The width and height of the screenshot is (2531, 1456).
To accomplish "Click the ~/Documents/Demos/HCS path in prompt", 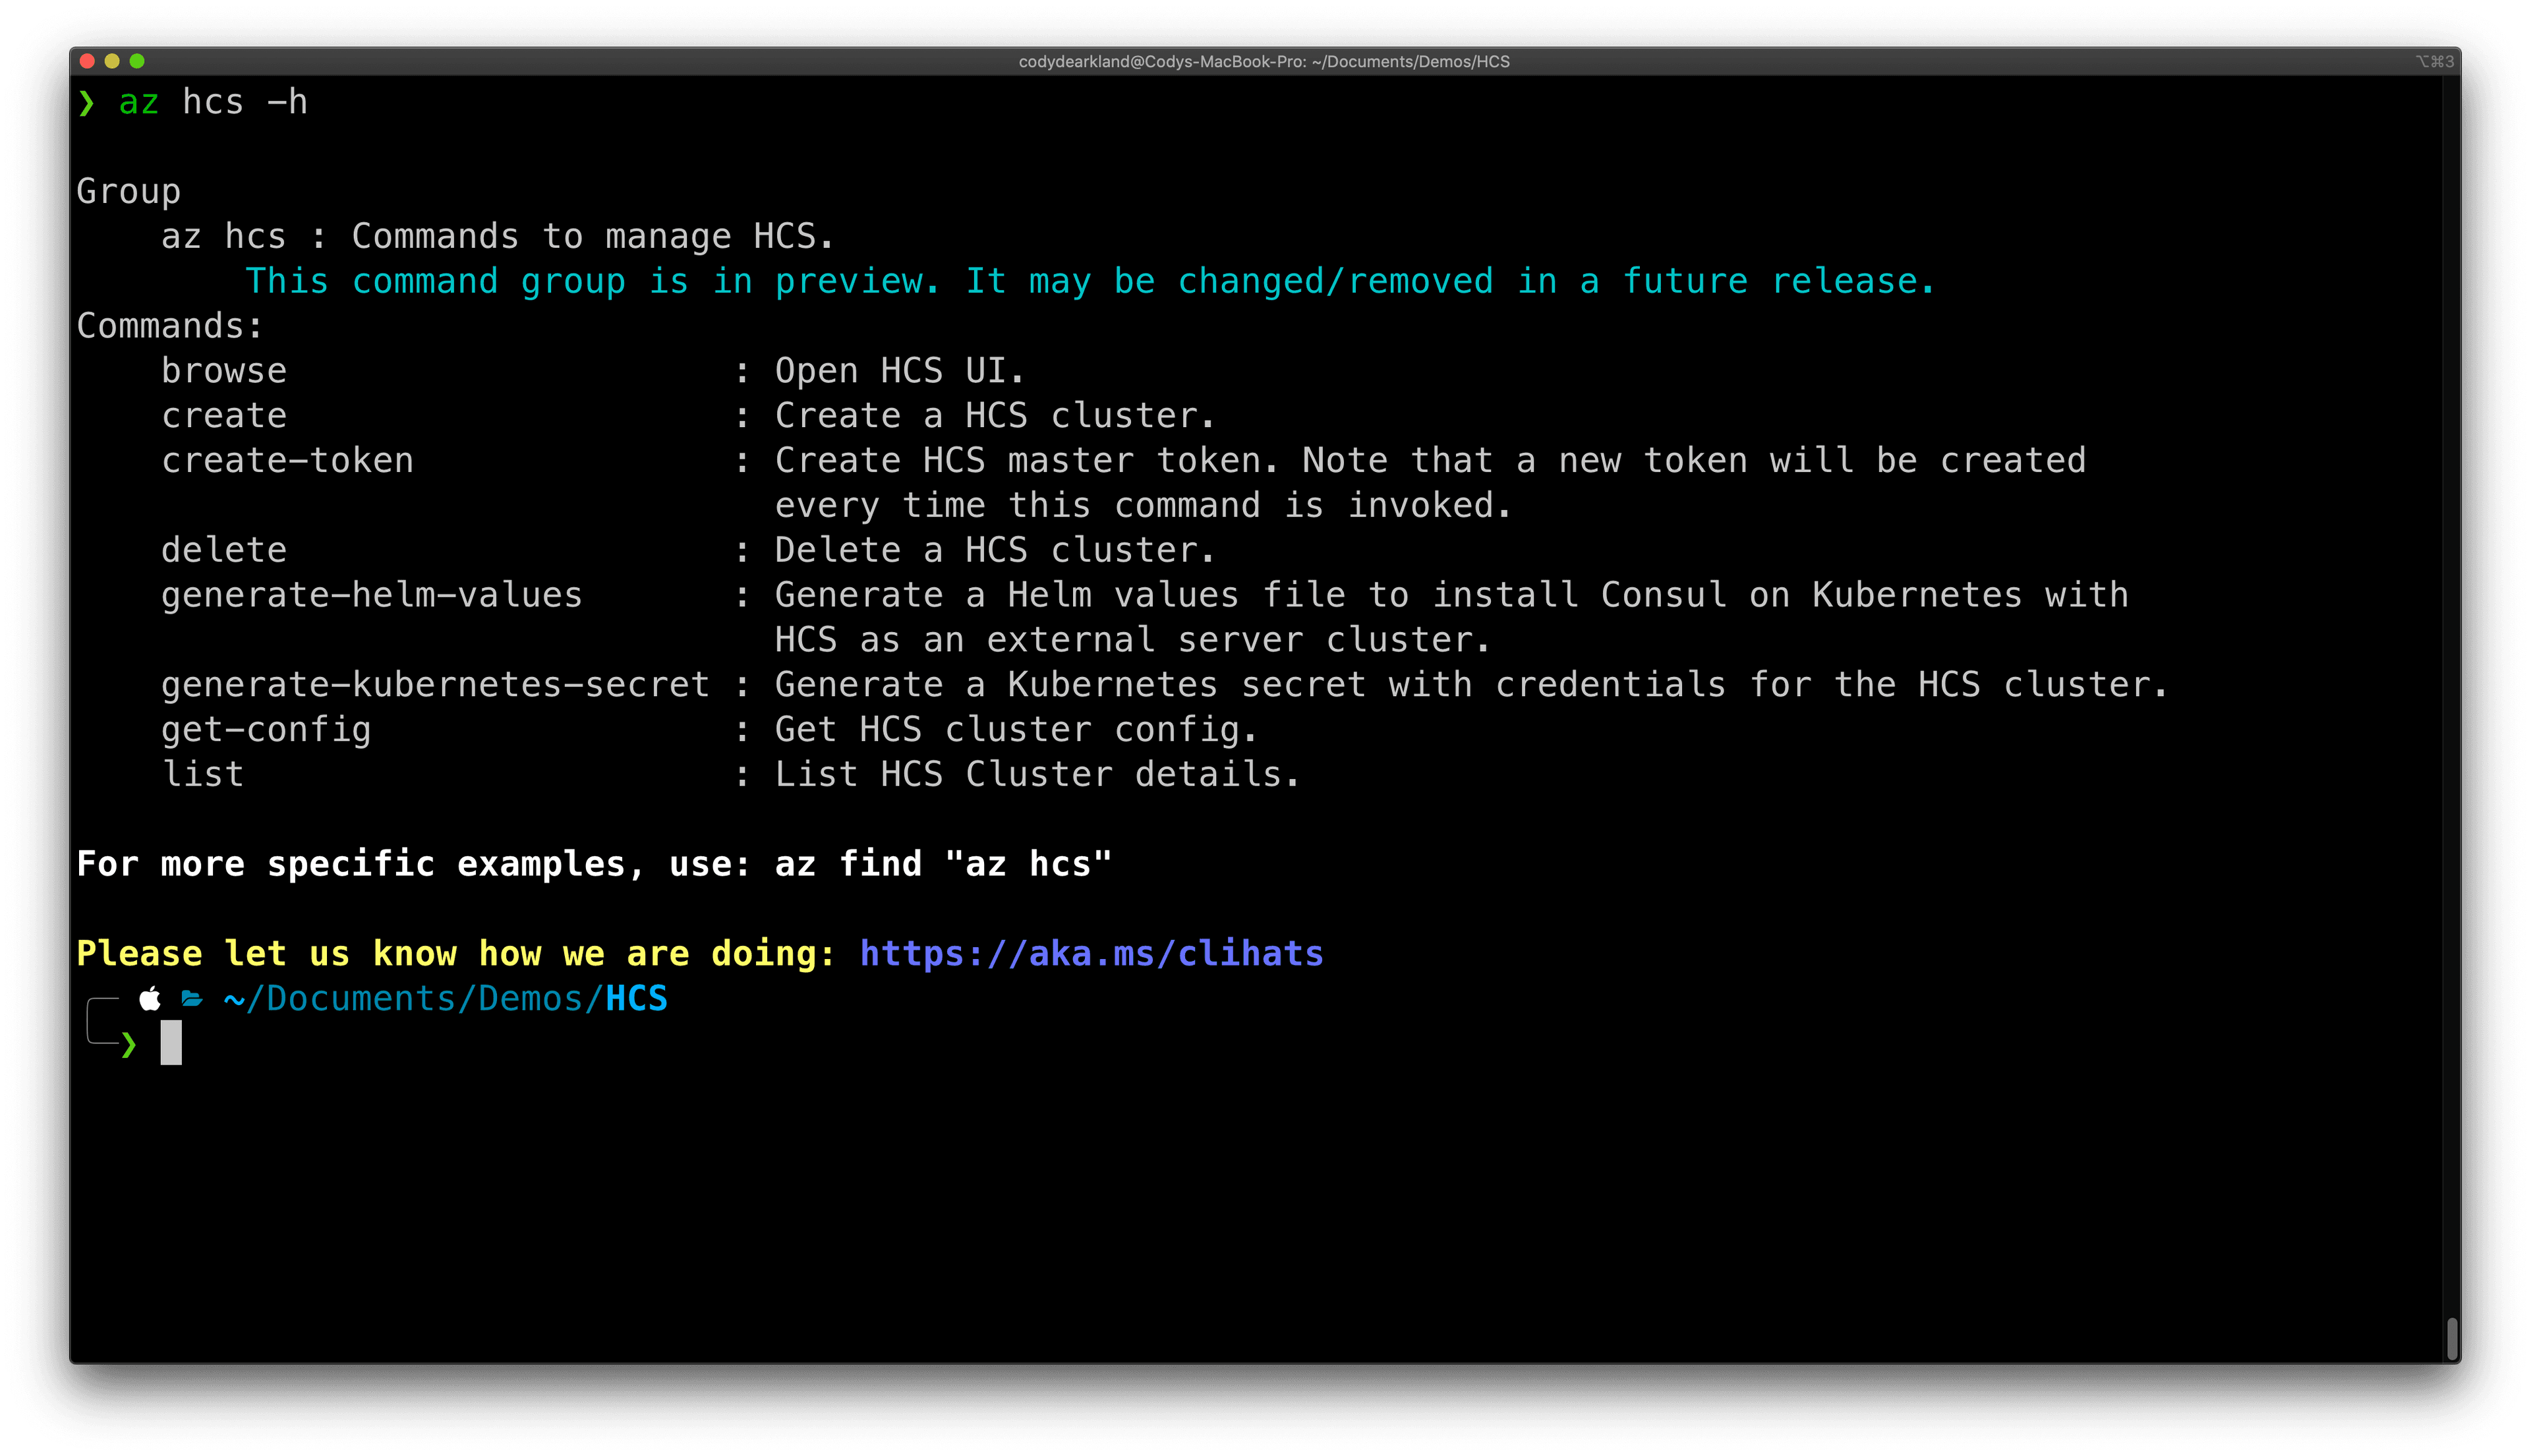I will point(446,999).
